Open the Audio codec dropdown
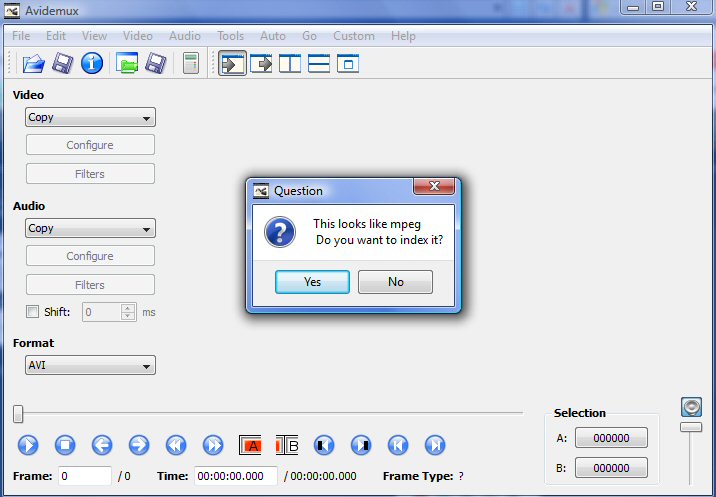This screenshot has height=497, width=716. [90, 228]
